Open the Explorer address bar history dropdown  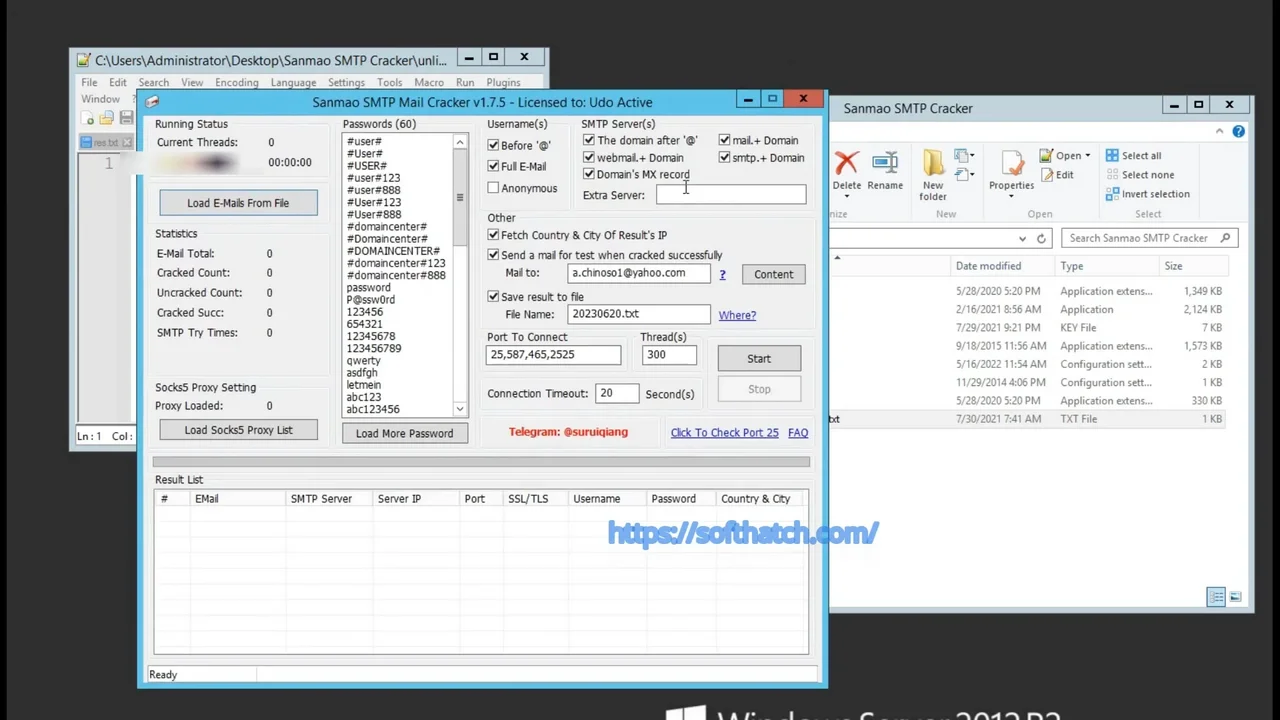[1022, 238]
